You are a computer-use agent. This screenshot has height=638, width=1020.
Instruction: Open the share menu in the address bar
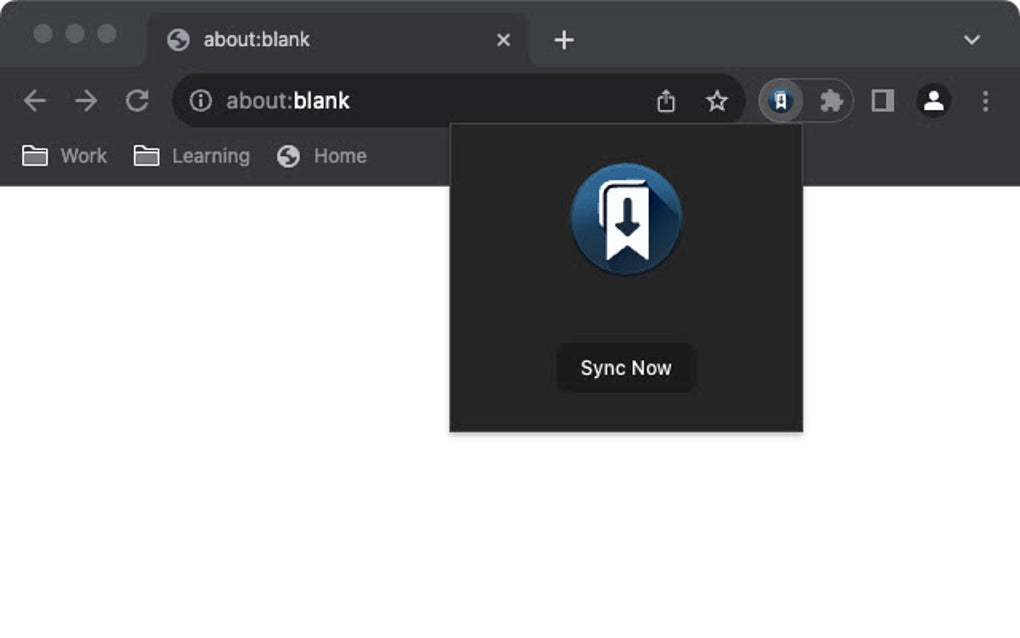666,100
